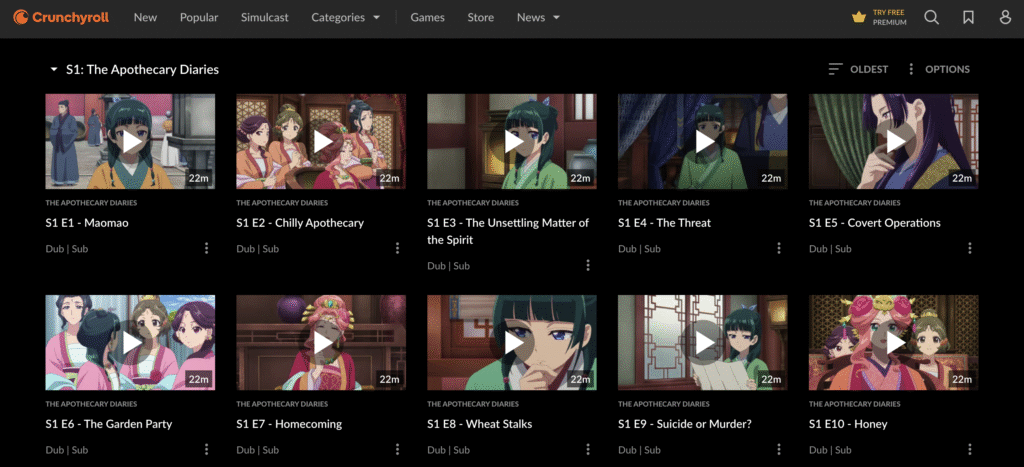Open more options for S1 E9 episode

778,449
